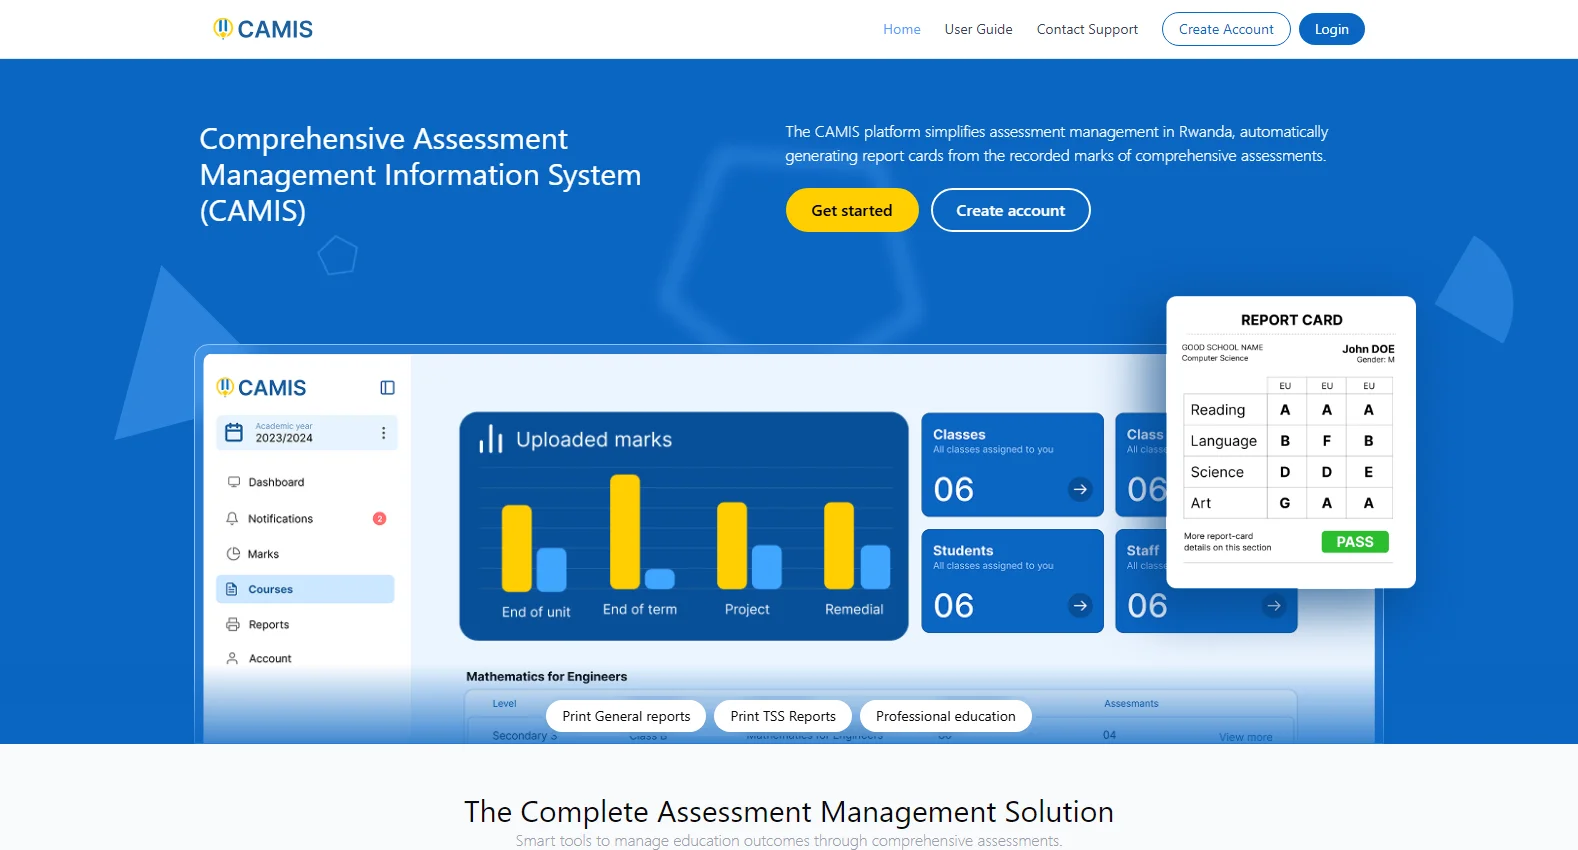Select the highlighted Courses sidebar item
The width and height of the screenshot is (1578, 850).
tap(305, 589)
